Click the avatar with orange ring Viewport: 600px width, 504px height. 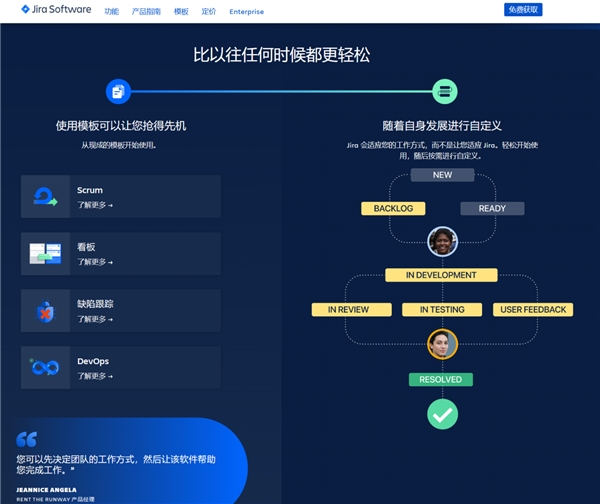click(x=442, y=344)
